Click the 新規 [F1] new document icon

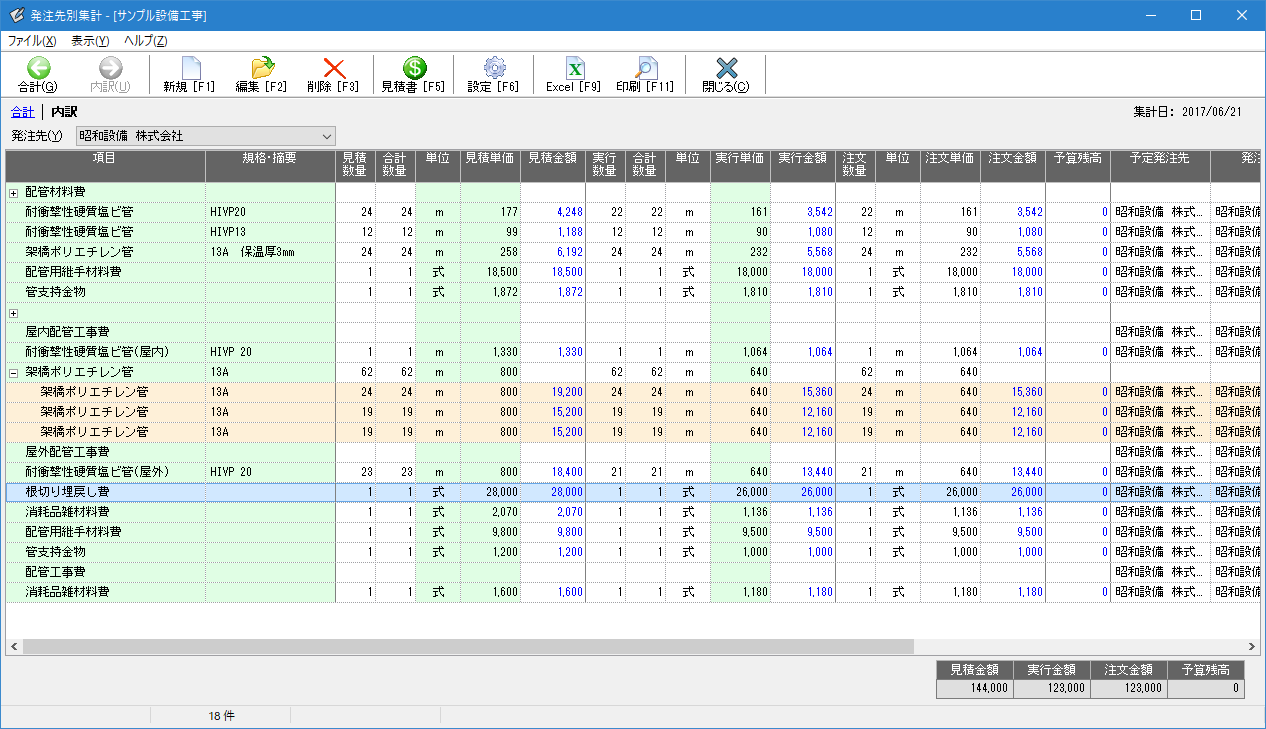[190, 68]
